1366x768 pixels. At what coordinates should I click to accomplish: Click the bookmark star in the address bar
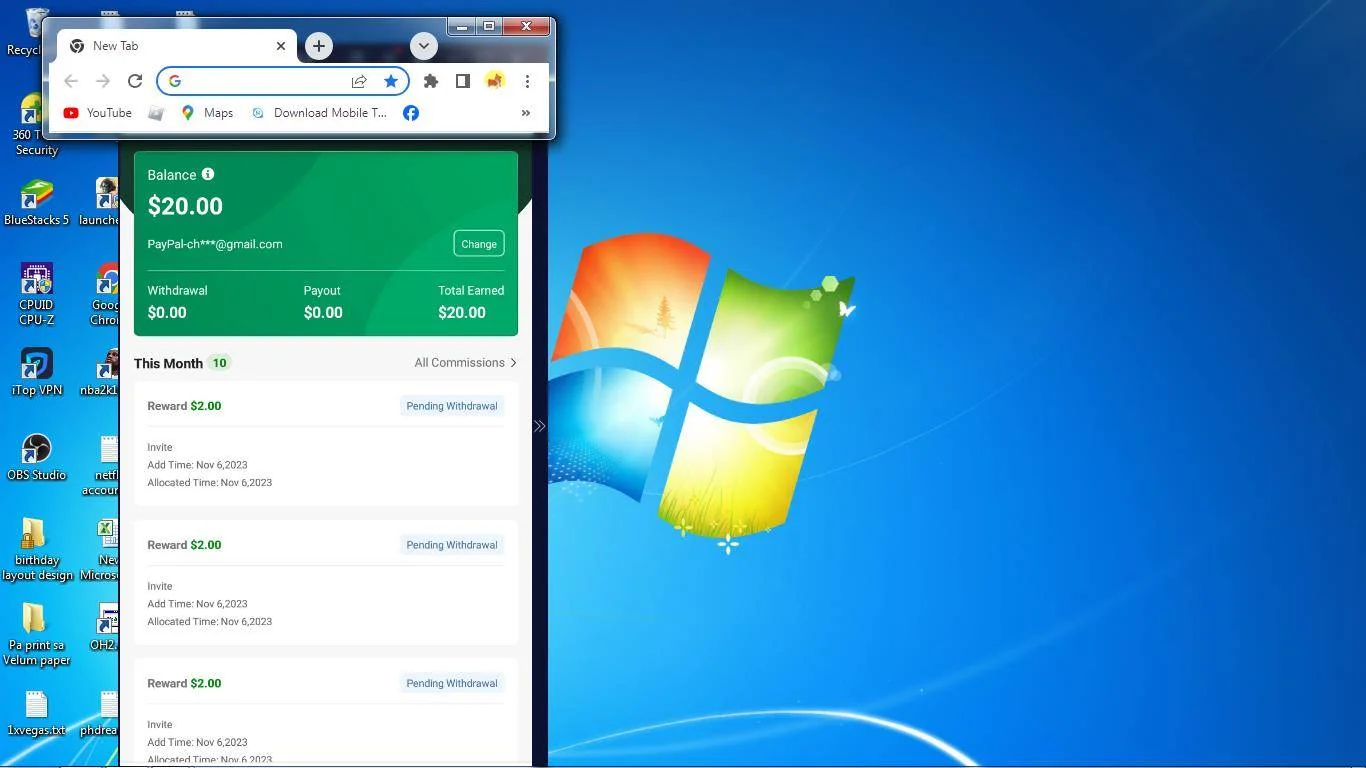pos(391,81)
